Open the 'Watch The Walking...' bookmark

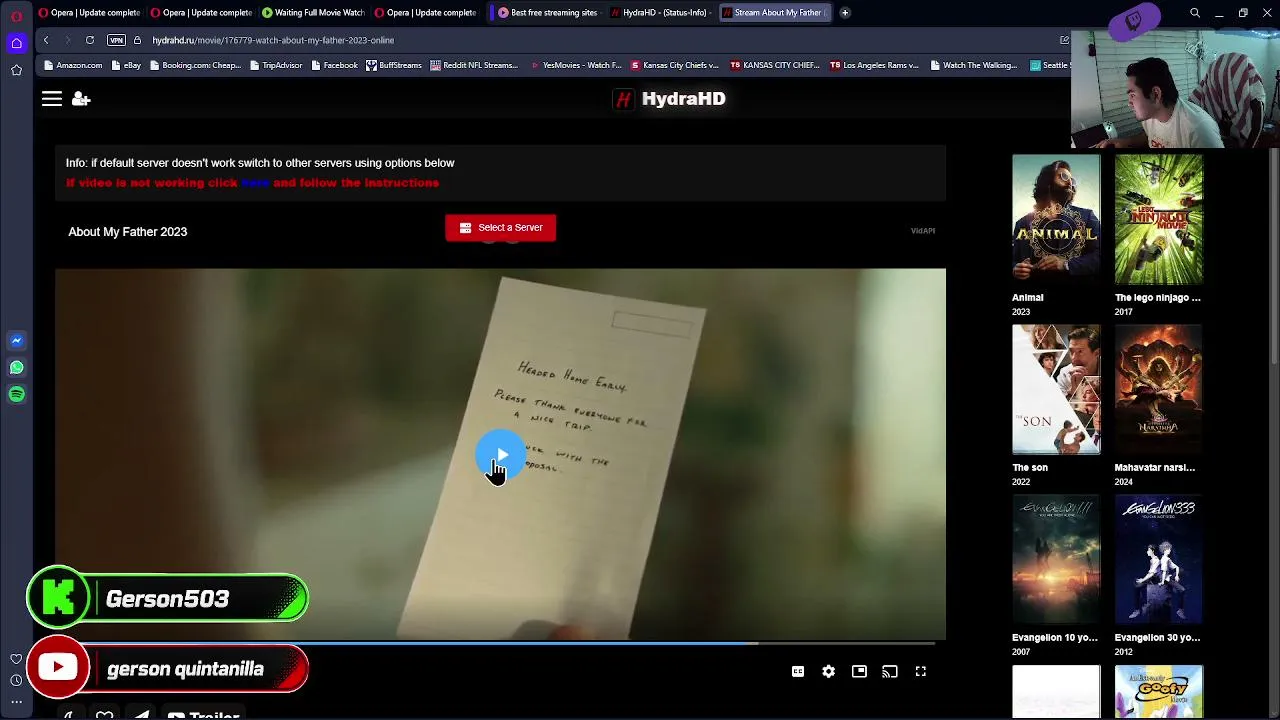tap(974, 66)
